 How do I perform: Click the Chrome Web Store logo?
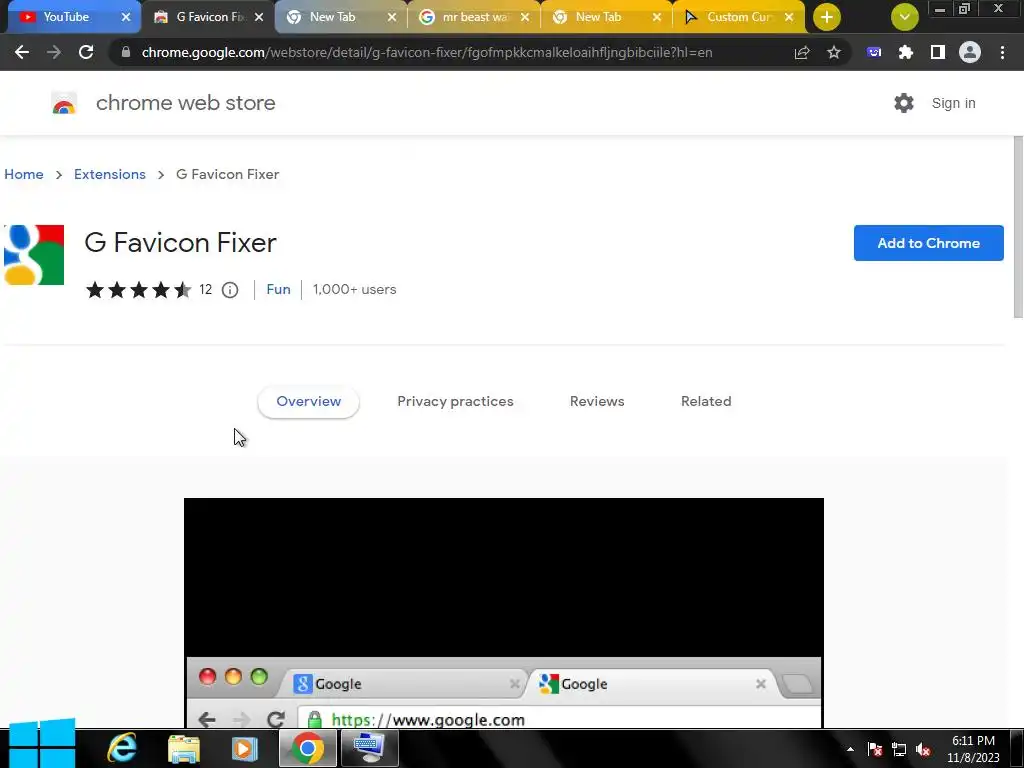coord(64,103)
